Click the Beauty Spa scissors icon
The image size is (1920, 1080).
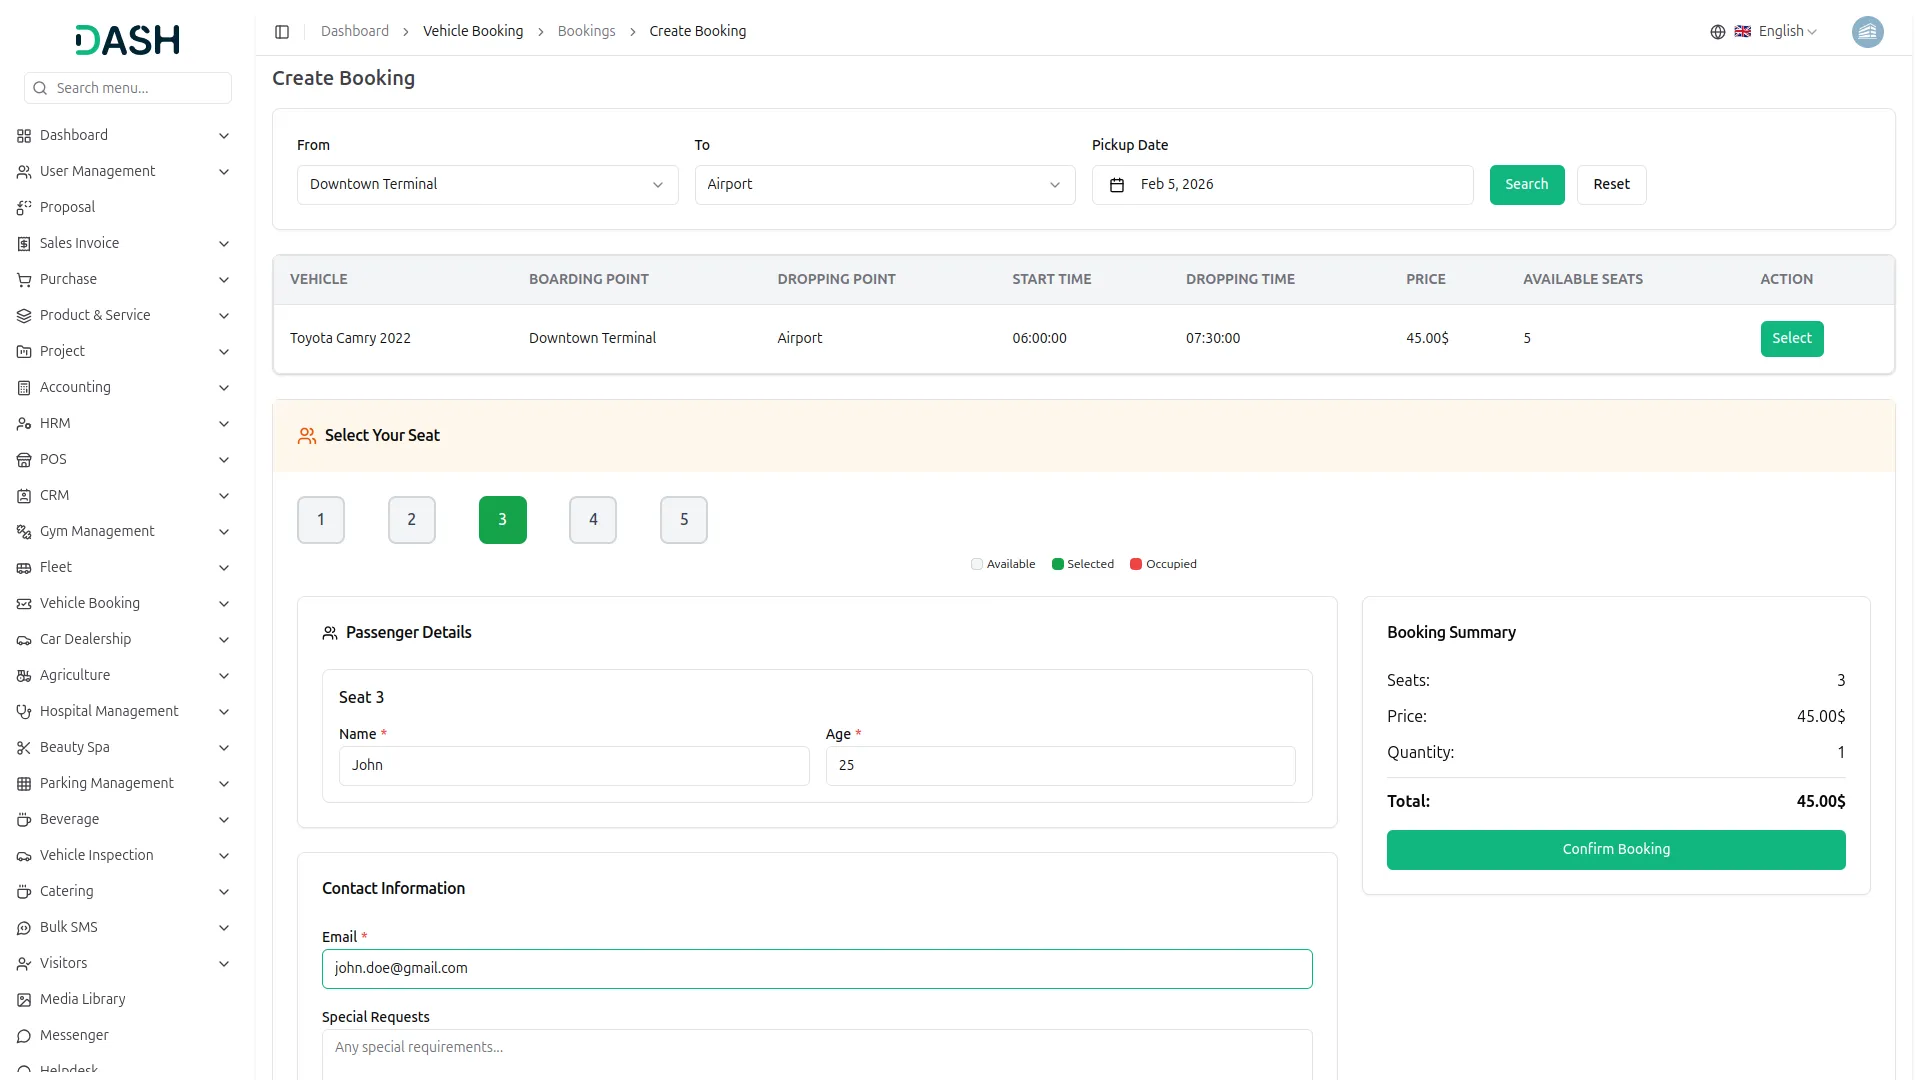24,748
